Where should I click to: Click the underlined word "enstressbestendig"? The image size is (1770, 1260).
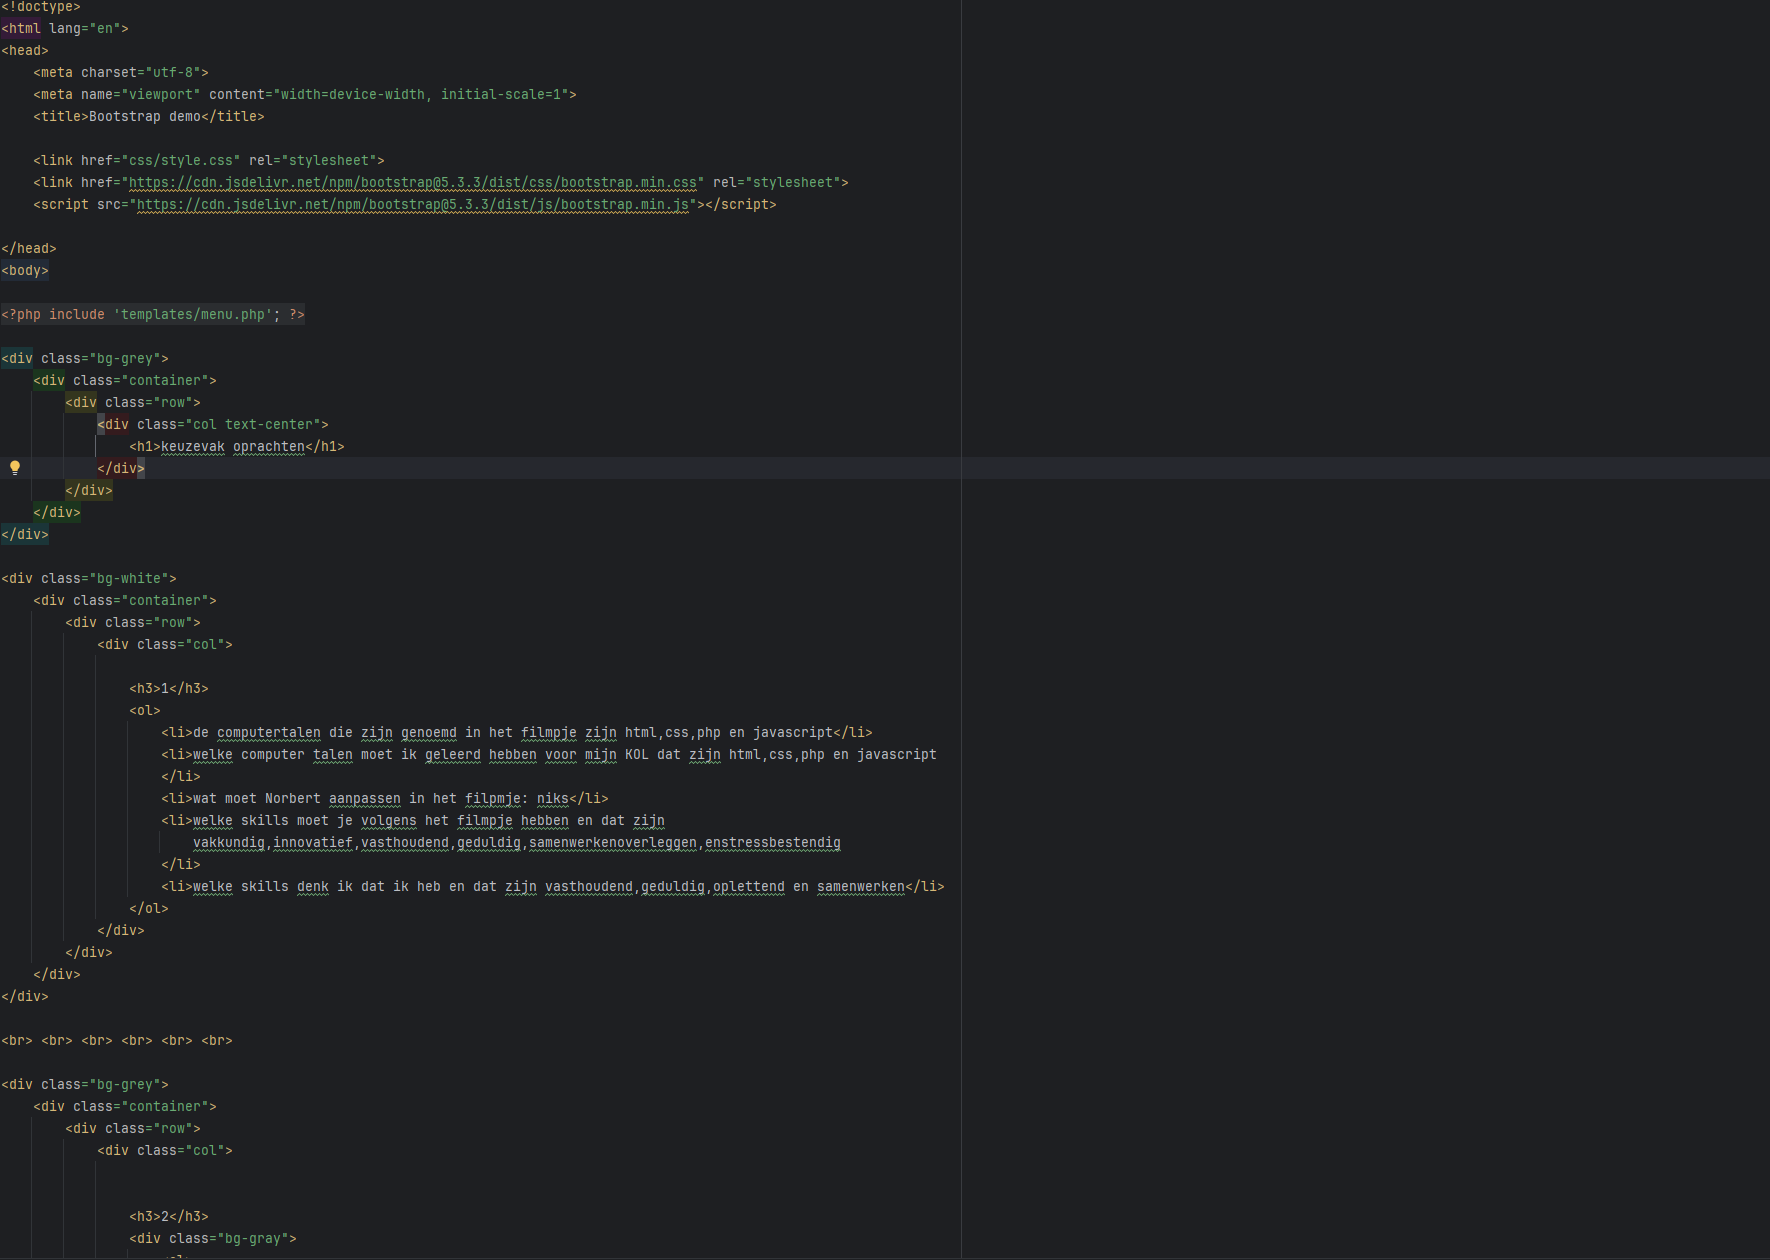772,843
